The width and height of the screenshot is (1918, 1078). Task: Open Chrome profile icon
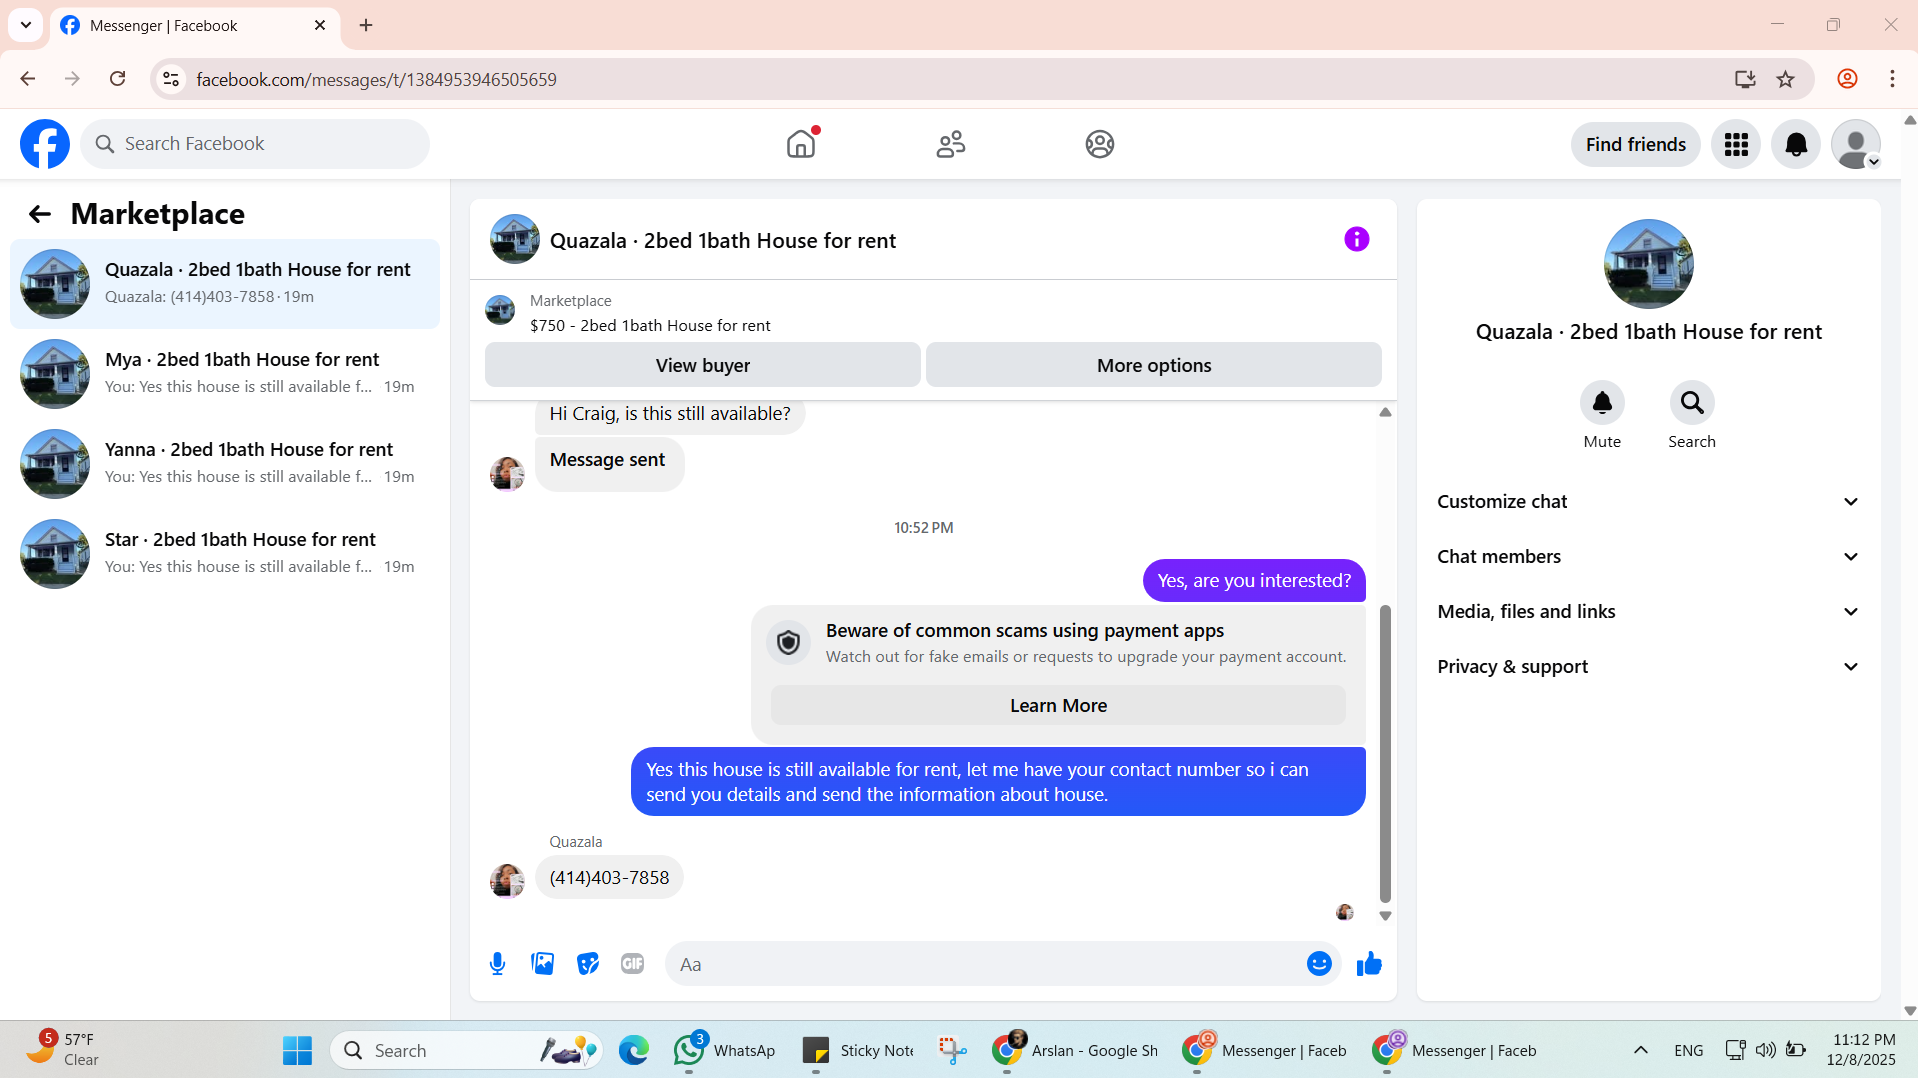tap(1847, 79)
